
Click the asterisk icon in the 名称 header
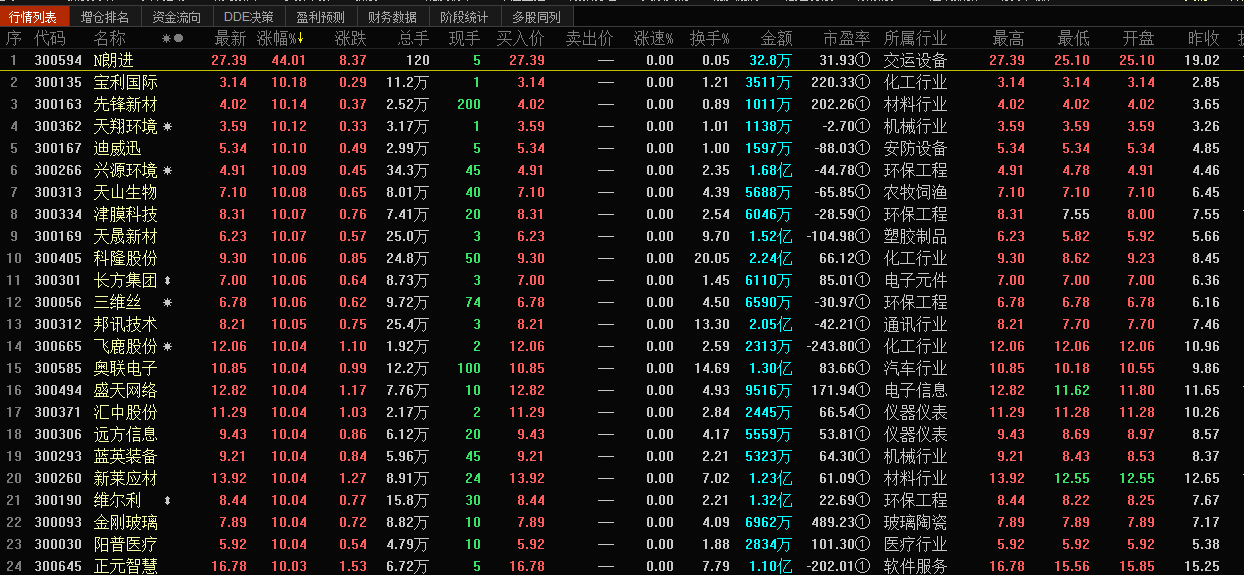tap(166, 39)
